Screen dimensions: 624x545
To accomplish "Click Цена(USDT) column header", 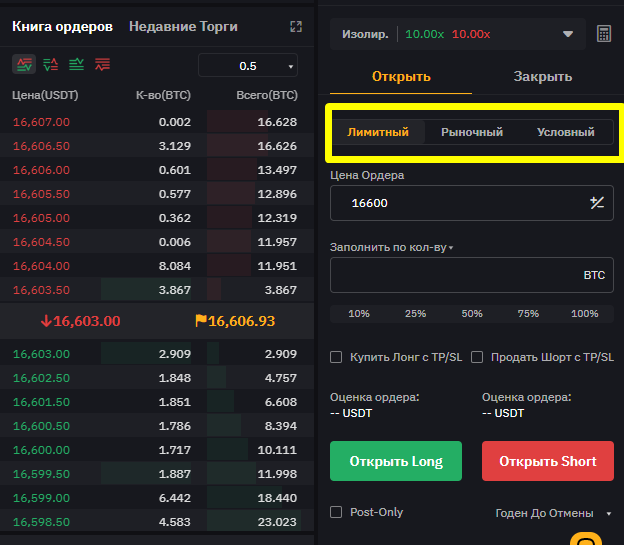I will click(45, 96).
